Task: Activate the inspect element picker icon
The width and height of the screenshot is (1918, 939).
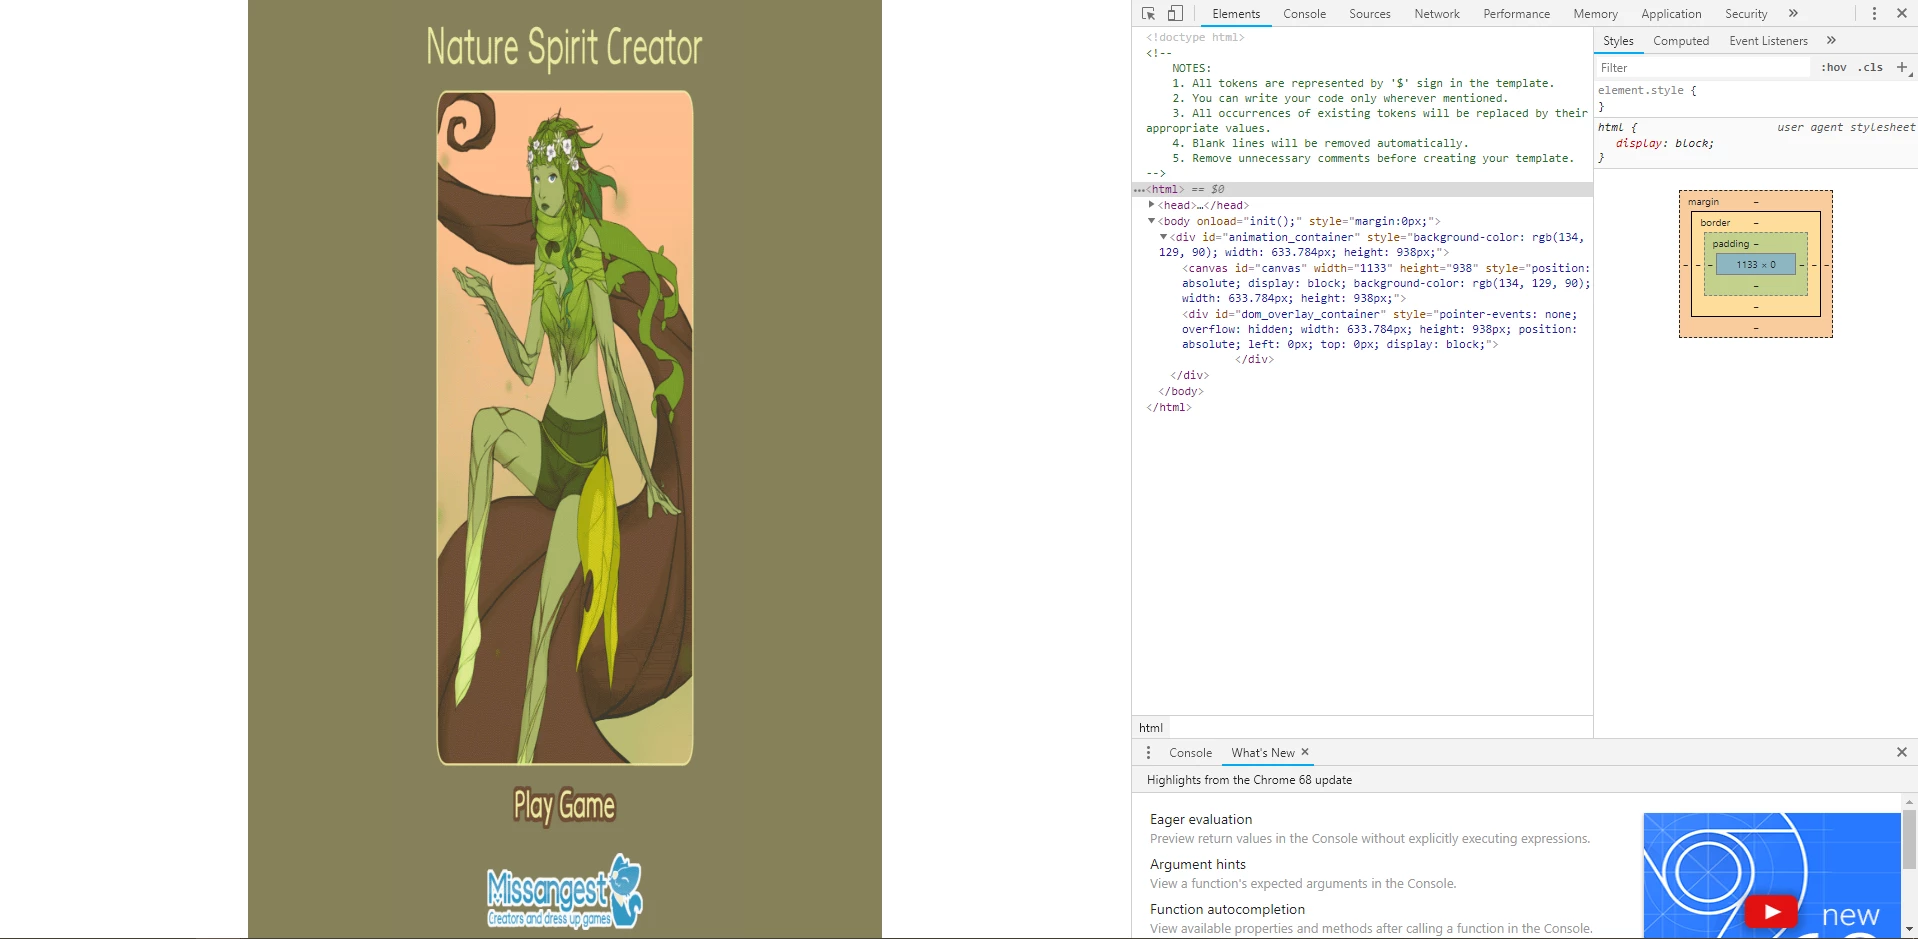Action: pyautogui.click(x=1148, y=14)
